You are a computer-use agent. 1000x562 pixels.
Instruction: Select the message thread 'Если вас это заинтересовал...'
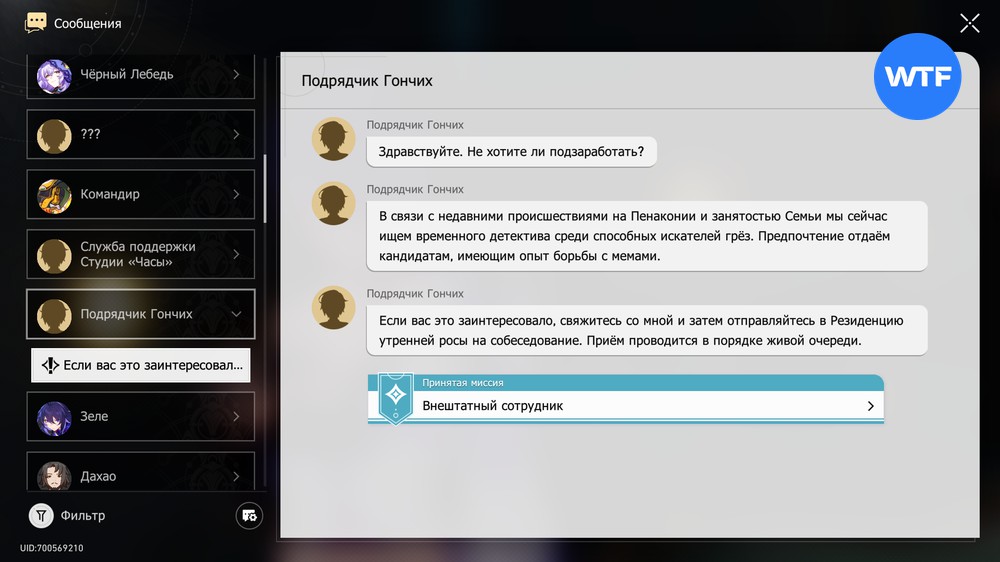pos(141,366)
